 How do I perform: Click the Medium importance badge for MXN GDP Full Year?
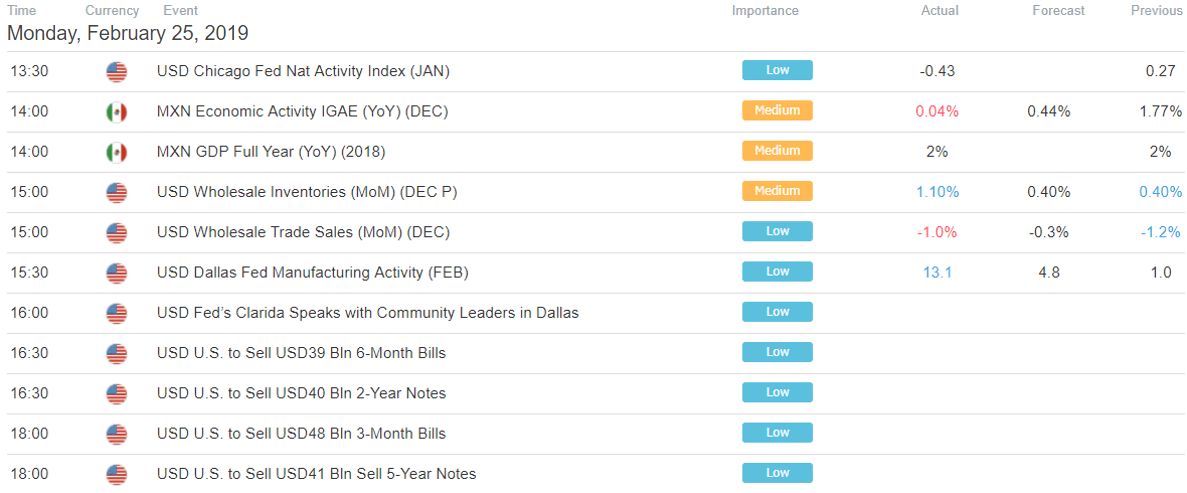[777, 151]
